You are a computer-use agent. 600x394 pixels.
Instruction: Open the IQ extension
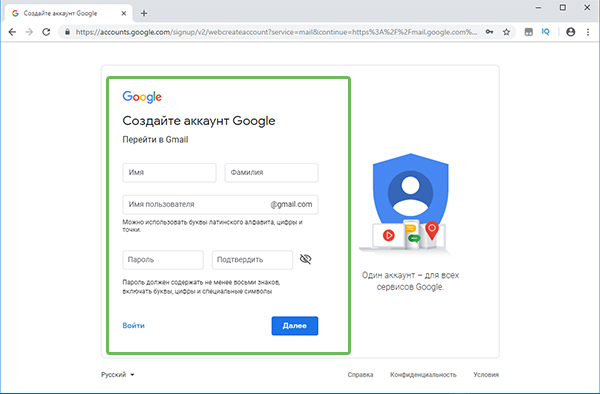(545, 32)
